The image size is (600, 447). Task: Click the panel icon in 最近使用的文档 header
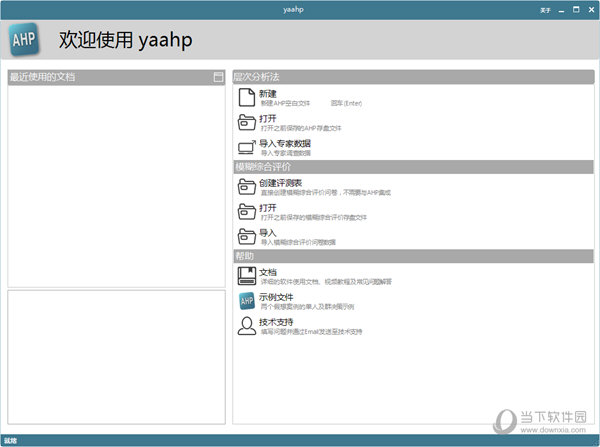coord(218,77)
